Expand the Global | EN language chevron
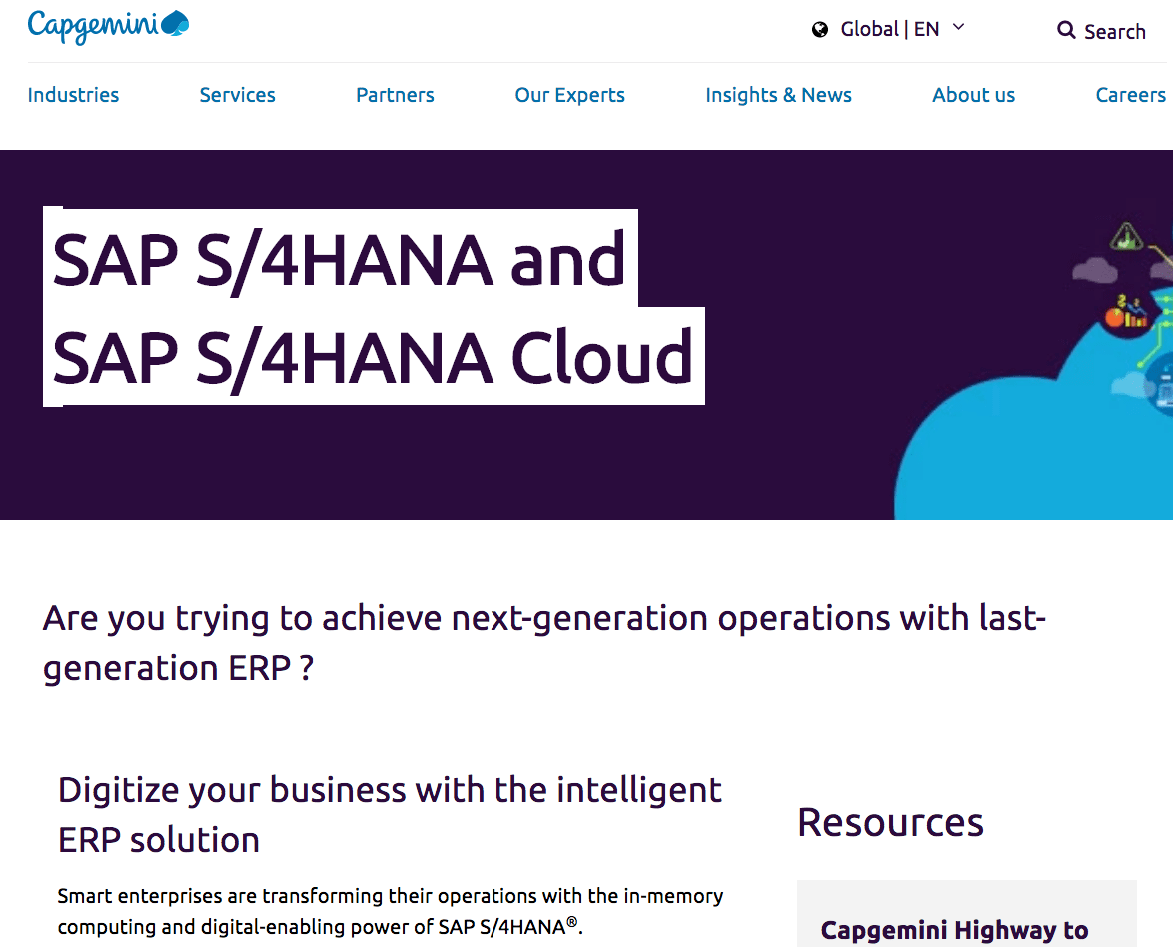The image size is (1173, 947). [x=958, y=28]
